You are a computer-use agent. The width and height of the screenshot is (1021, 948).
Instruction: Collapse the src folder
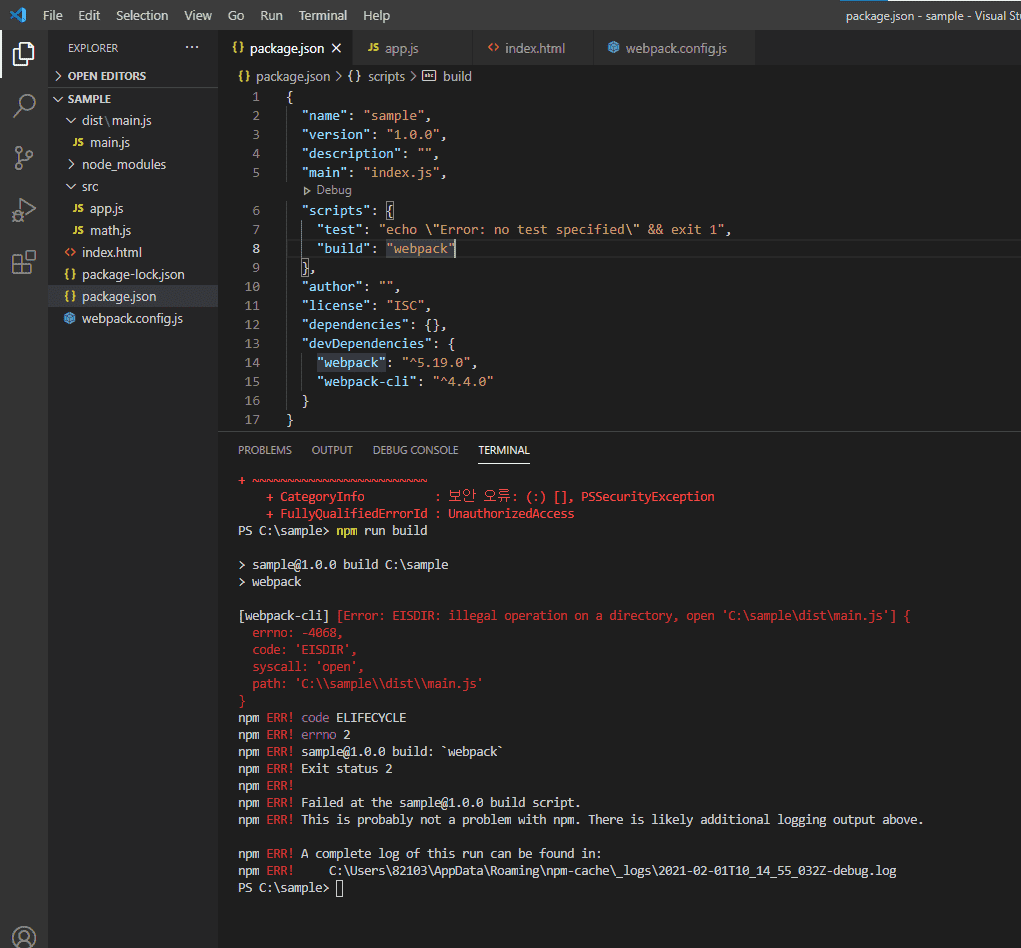tap(89, 186)
